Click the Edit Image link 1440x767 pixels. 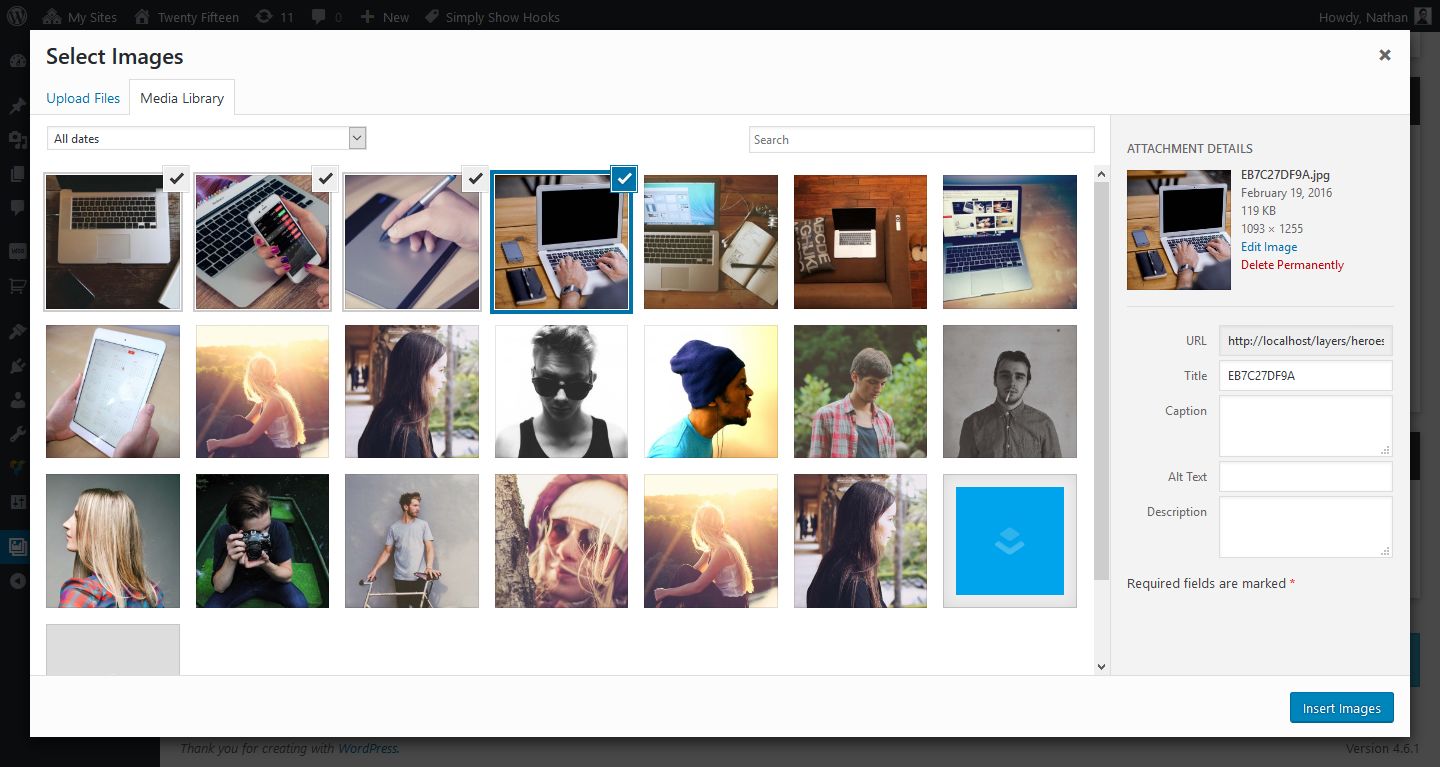click(1269, 247)
